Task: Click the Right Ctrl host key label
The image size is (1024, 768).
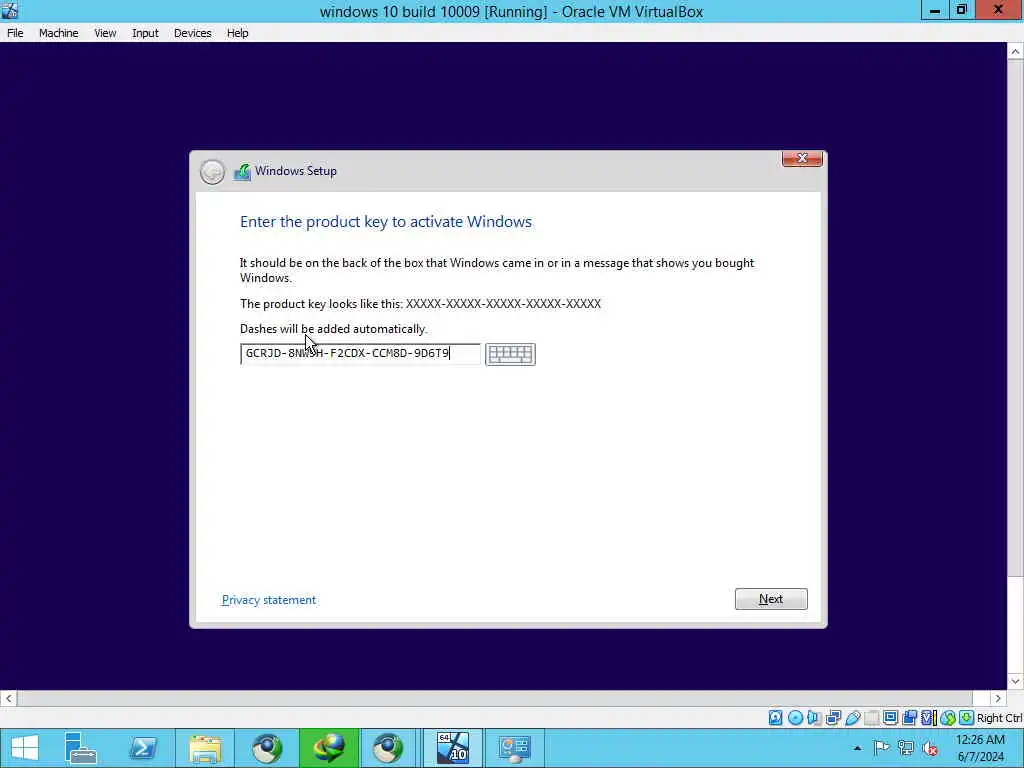Action: coord(999,718)
